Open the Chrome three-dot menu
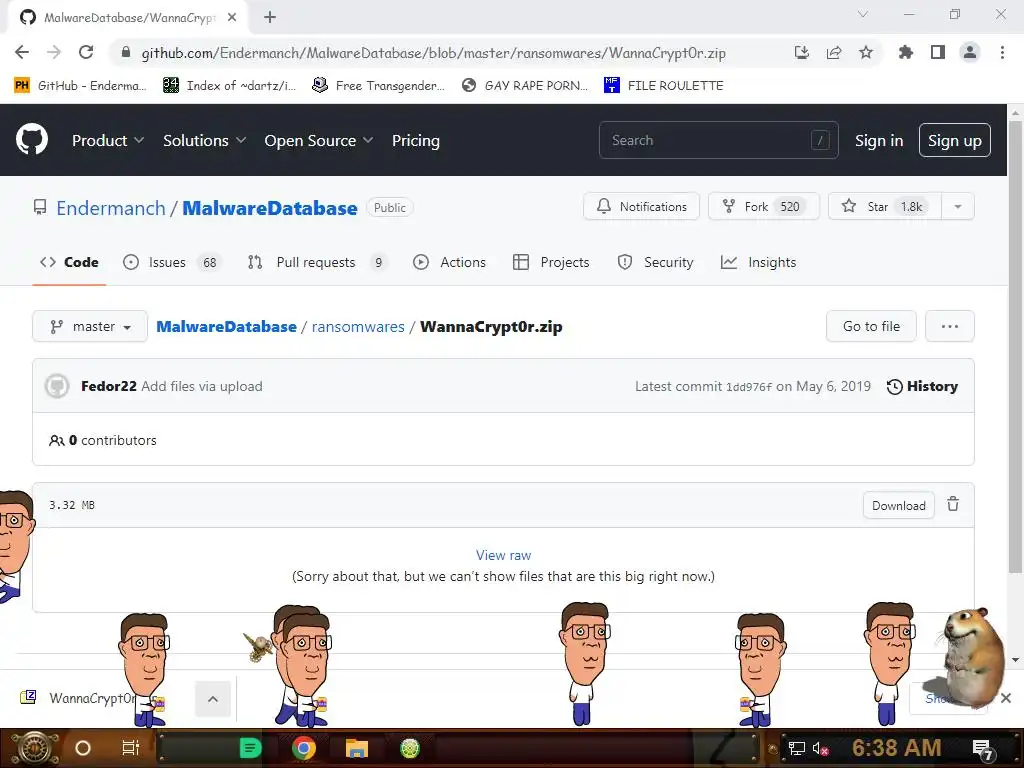 pos(1002,52)
